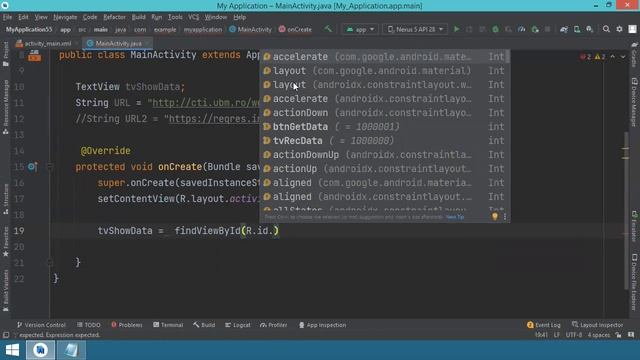Open the Project tool window sidebar
The height and width of the screenshot is (360, 640).
coord(5,54)
